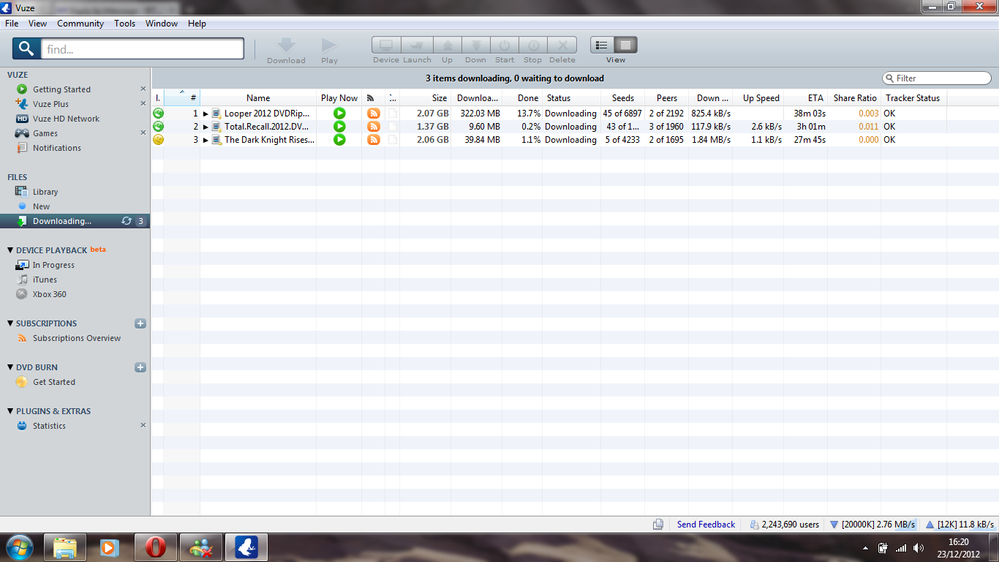Open Opera browser from taskbar
Image resolution: width=999 pixels, height=562 pixels.
pos(155,547)
